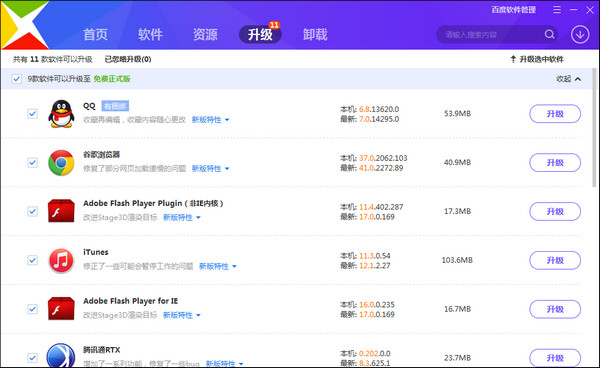Click the 百度软件管理 title text
Image resolution: width=600 pixels, height=368 pixels.
pyautogui.click(x=514, y=10)
